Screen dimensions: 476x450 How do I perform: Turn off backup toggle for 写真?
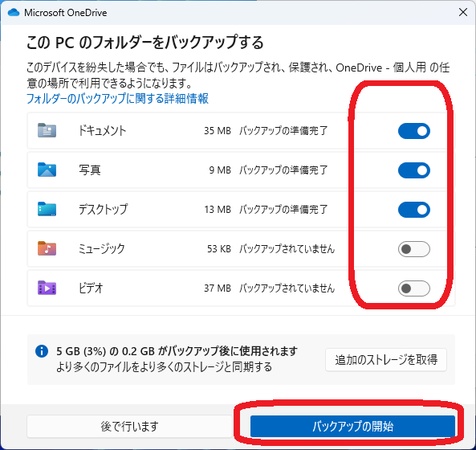[x=414, y=170]
